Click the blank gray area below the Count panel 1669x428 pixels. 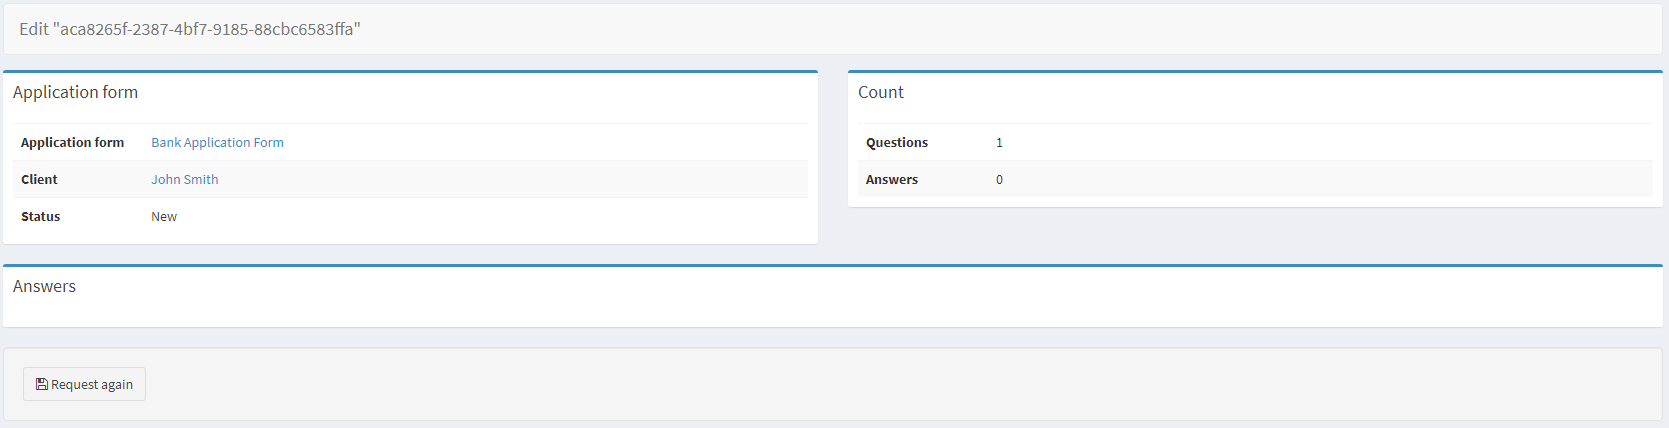click(x=1250, y=235)
